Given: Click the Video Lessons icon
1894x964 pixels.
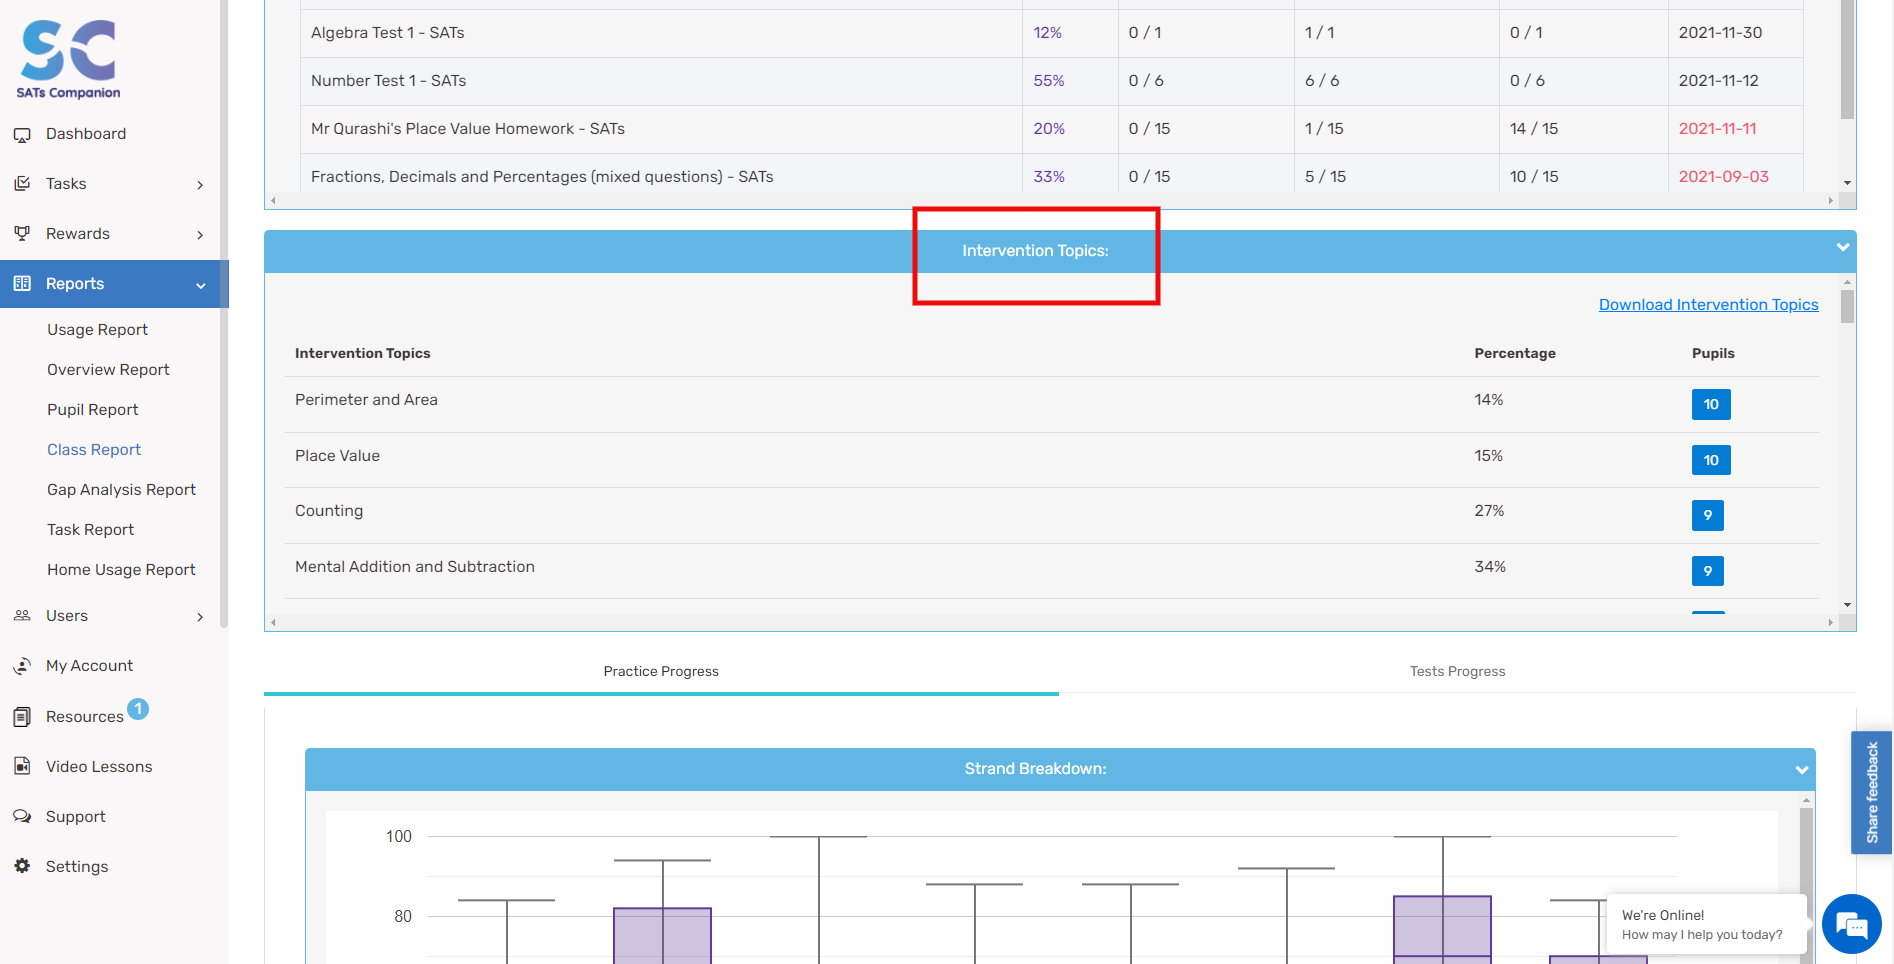Looking at the screenshot, I should point(22,766).
